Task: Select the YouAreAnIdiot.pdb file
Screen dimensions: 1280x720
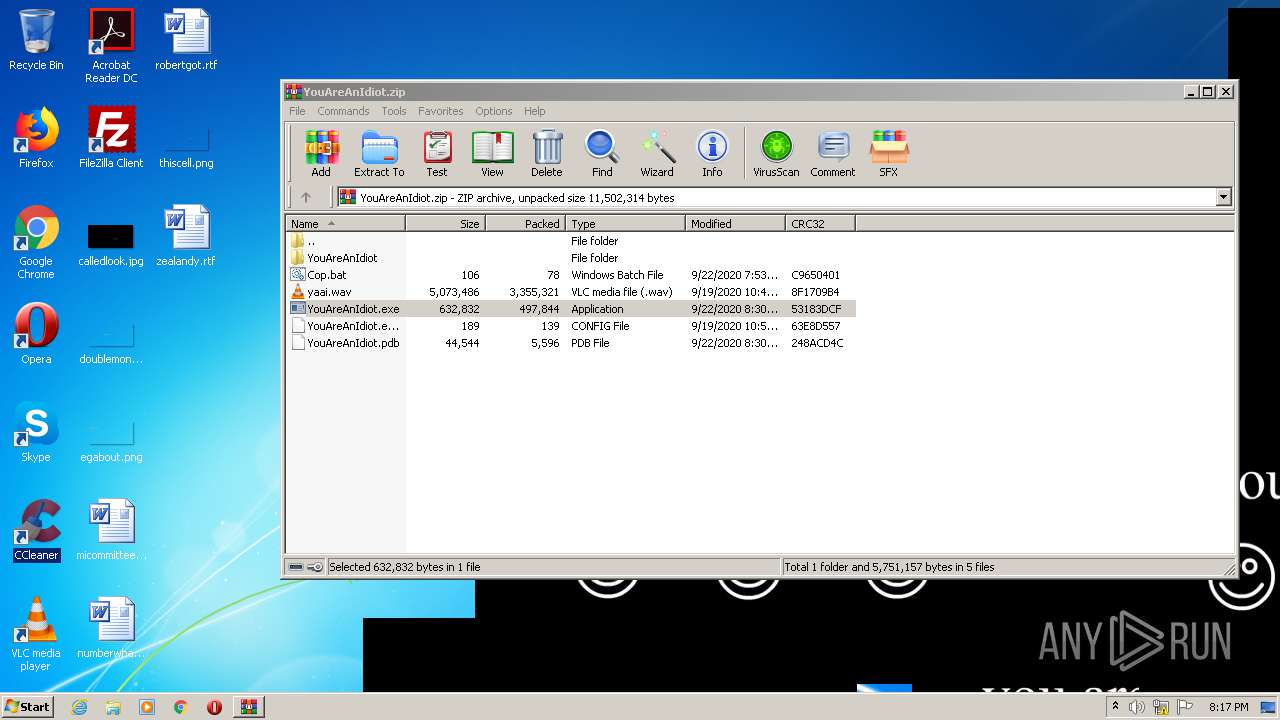Action: pos(571,343)
